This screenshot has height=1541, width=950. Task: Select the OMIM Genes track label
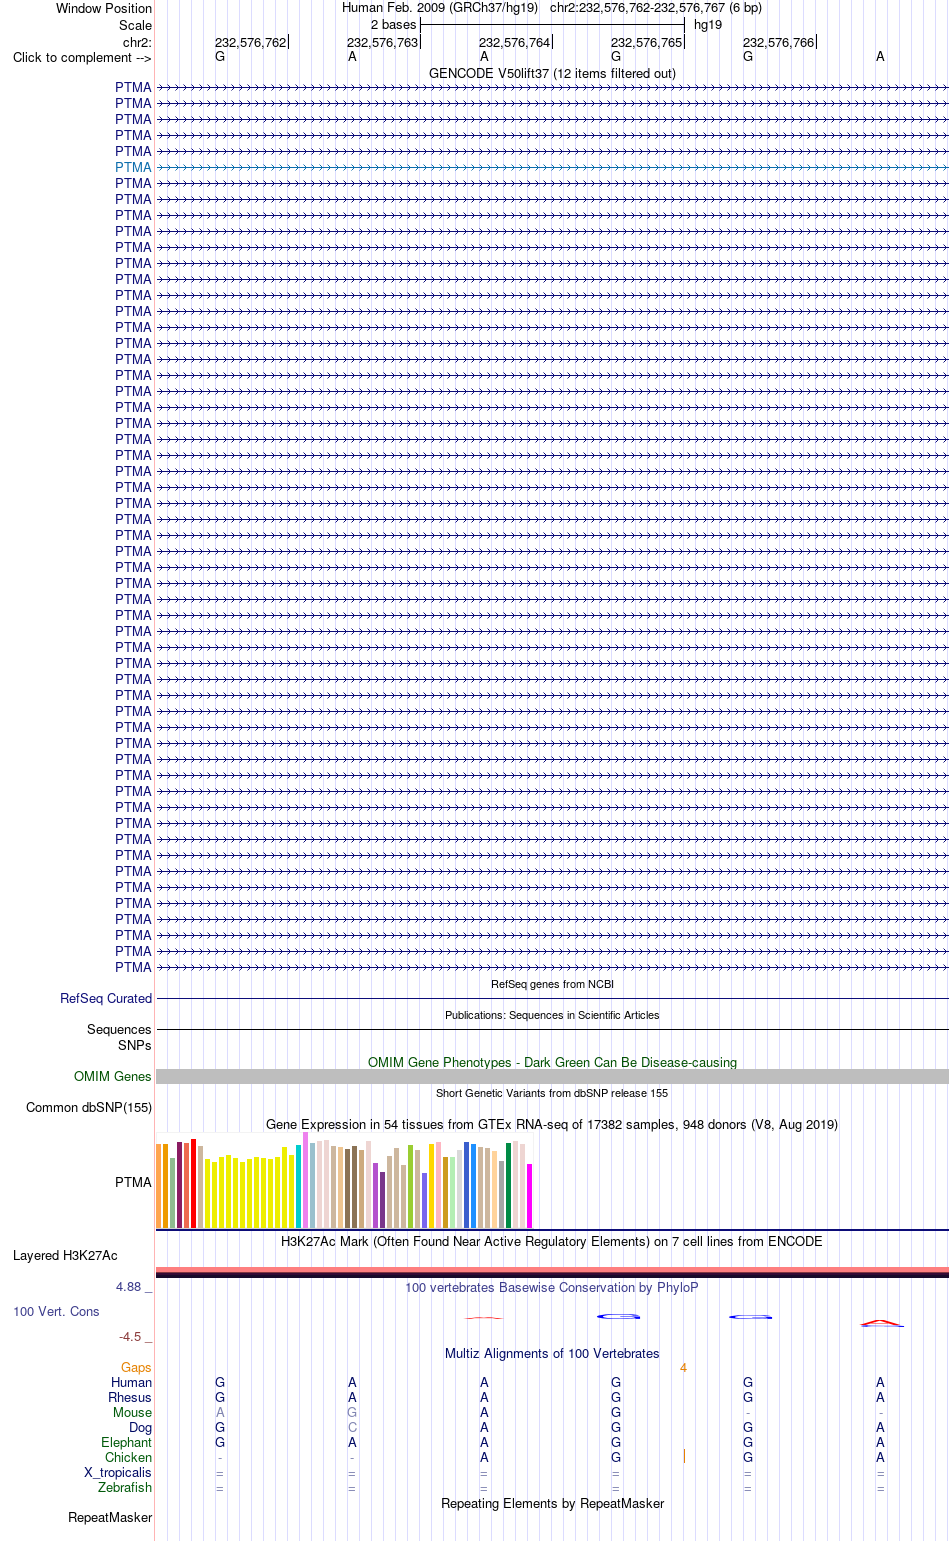pyautogui.click(x=113, y=1076)
